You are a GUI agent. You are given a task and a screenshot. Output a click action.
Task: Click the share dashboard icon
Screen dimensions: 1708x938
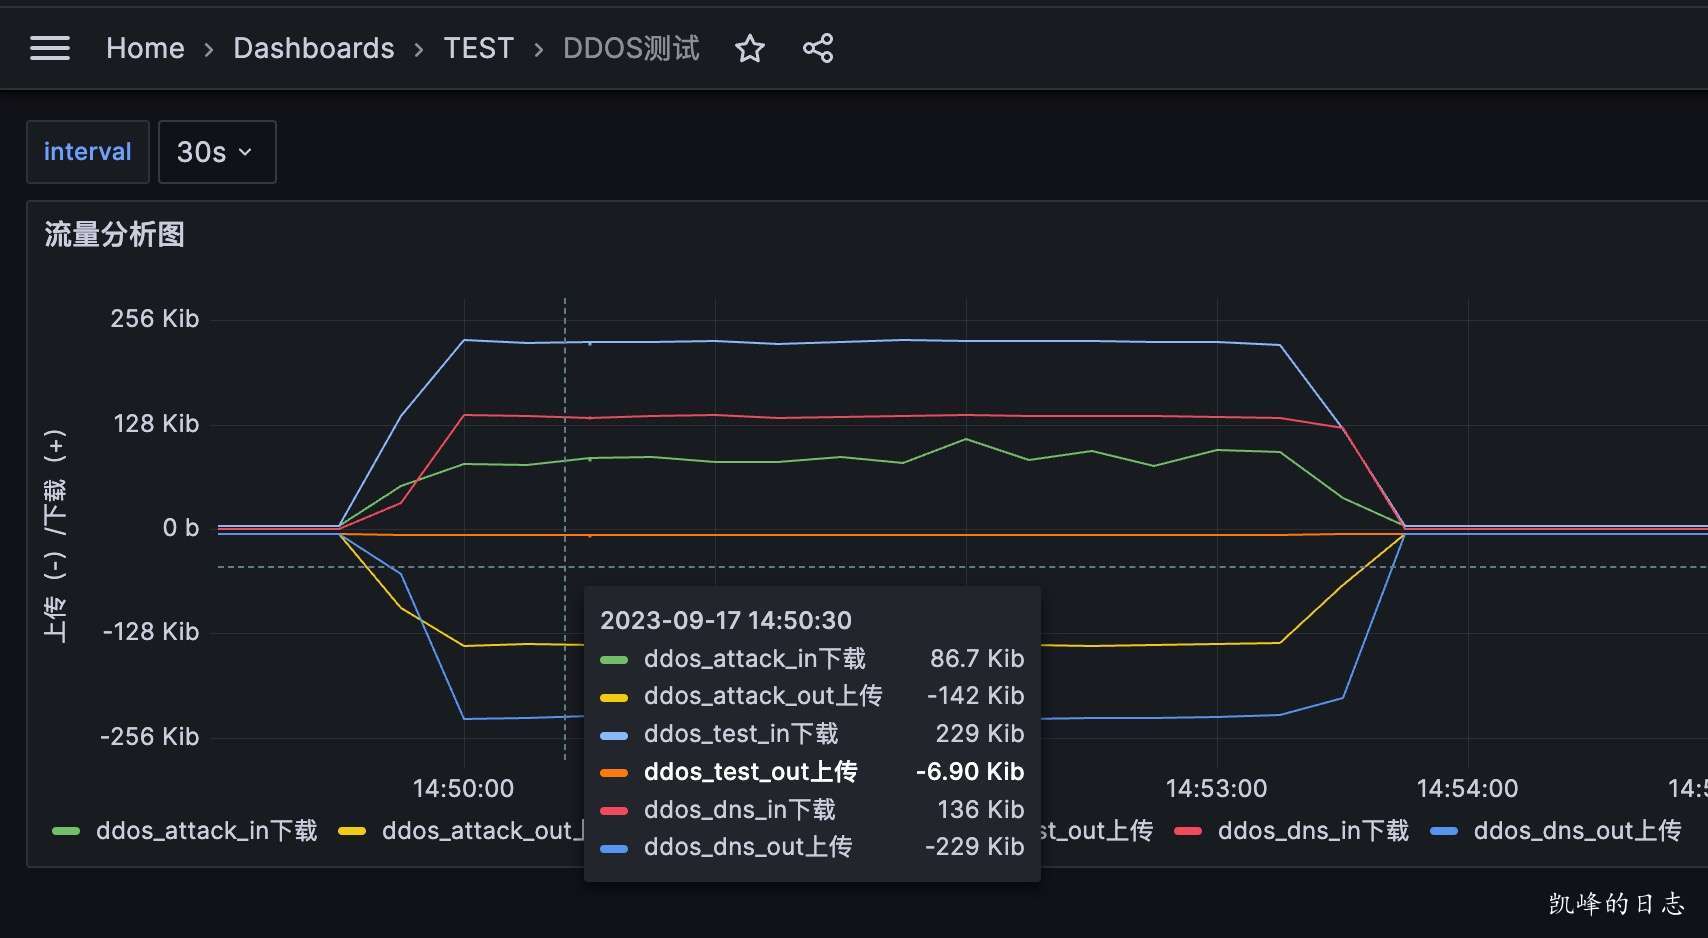[817, 48]
